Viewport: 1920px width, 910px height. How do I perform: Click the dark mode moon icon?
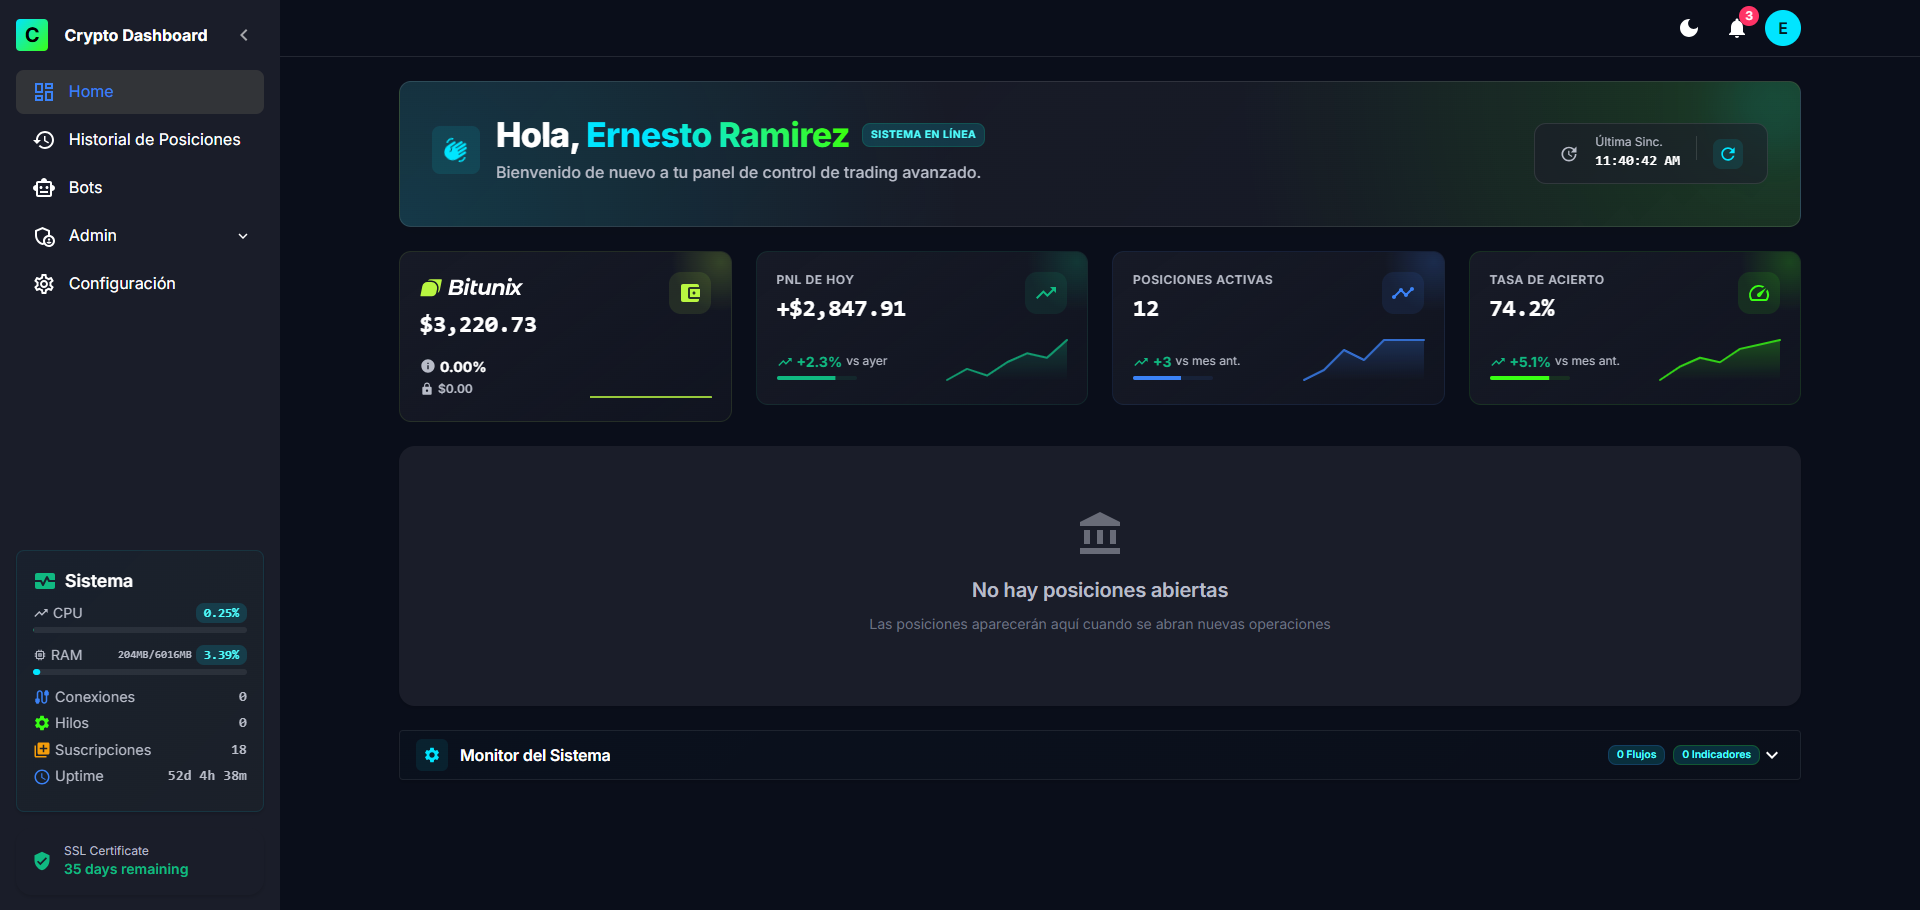(1689, 29)
